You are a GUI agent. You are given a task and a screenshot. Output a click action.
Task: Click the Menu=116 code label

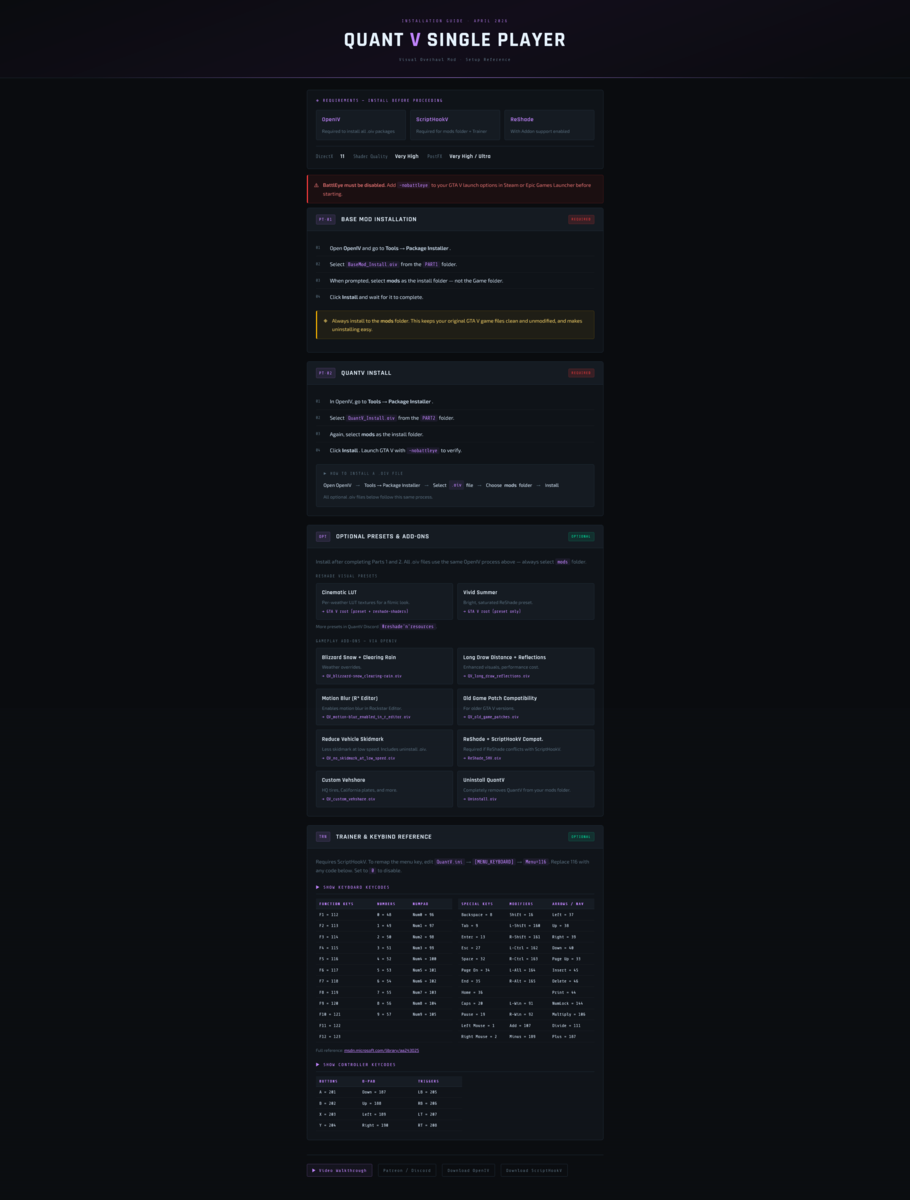pos(537,861)
